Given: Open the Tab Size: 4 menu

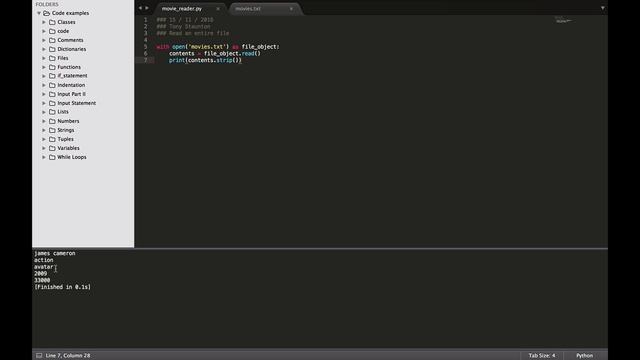Looking at the screenshot, I should [542, 356].
